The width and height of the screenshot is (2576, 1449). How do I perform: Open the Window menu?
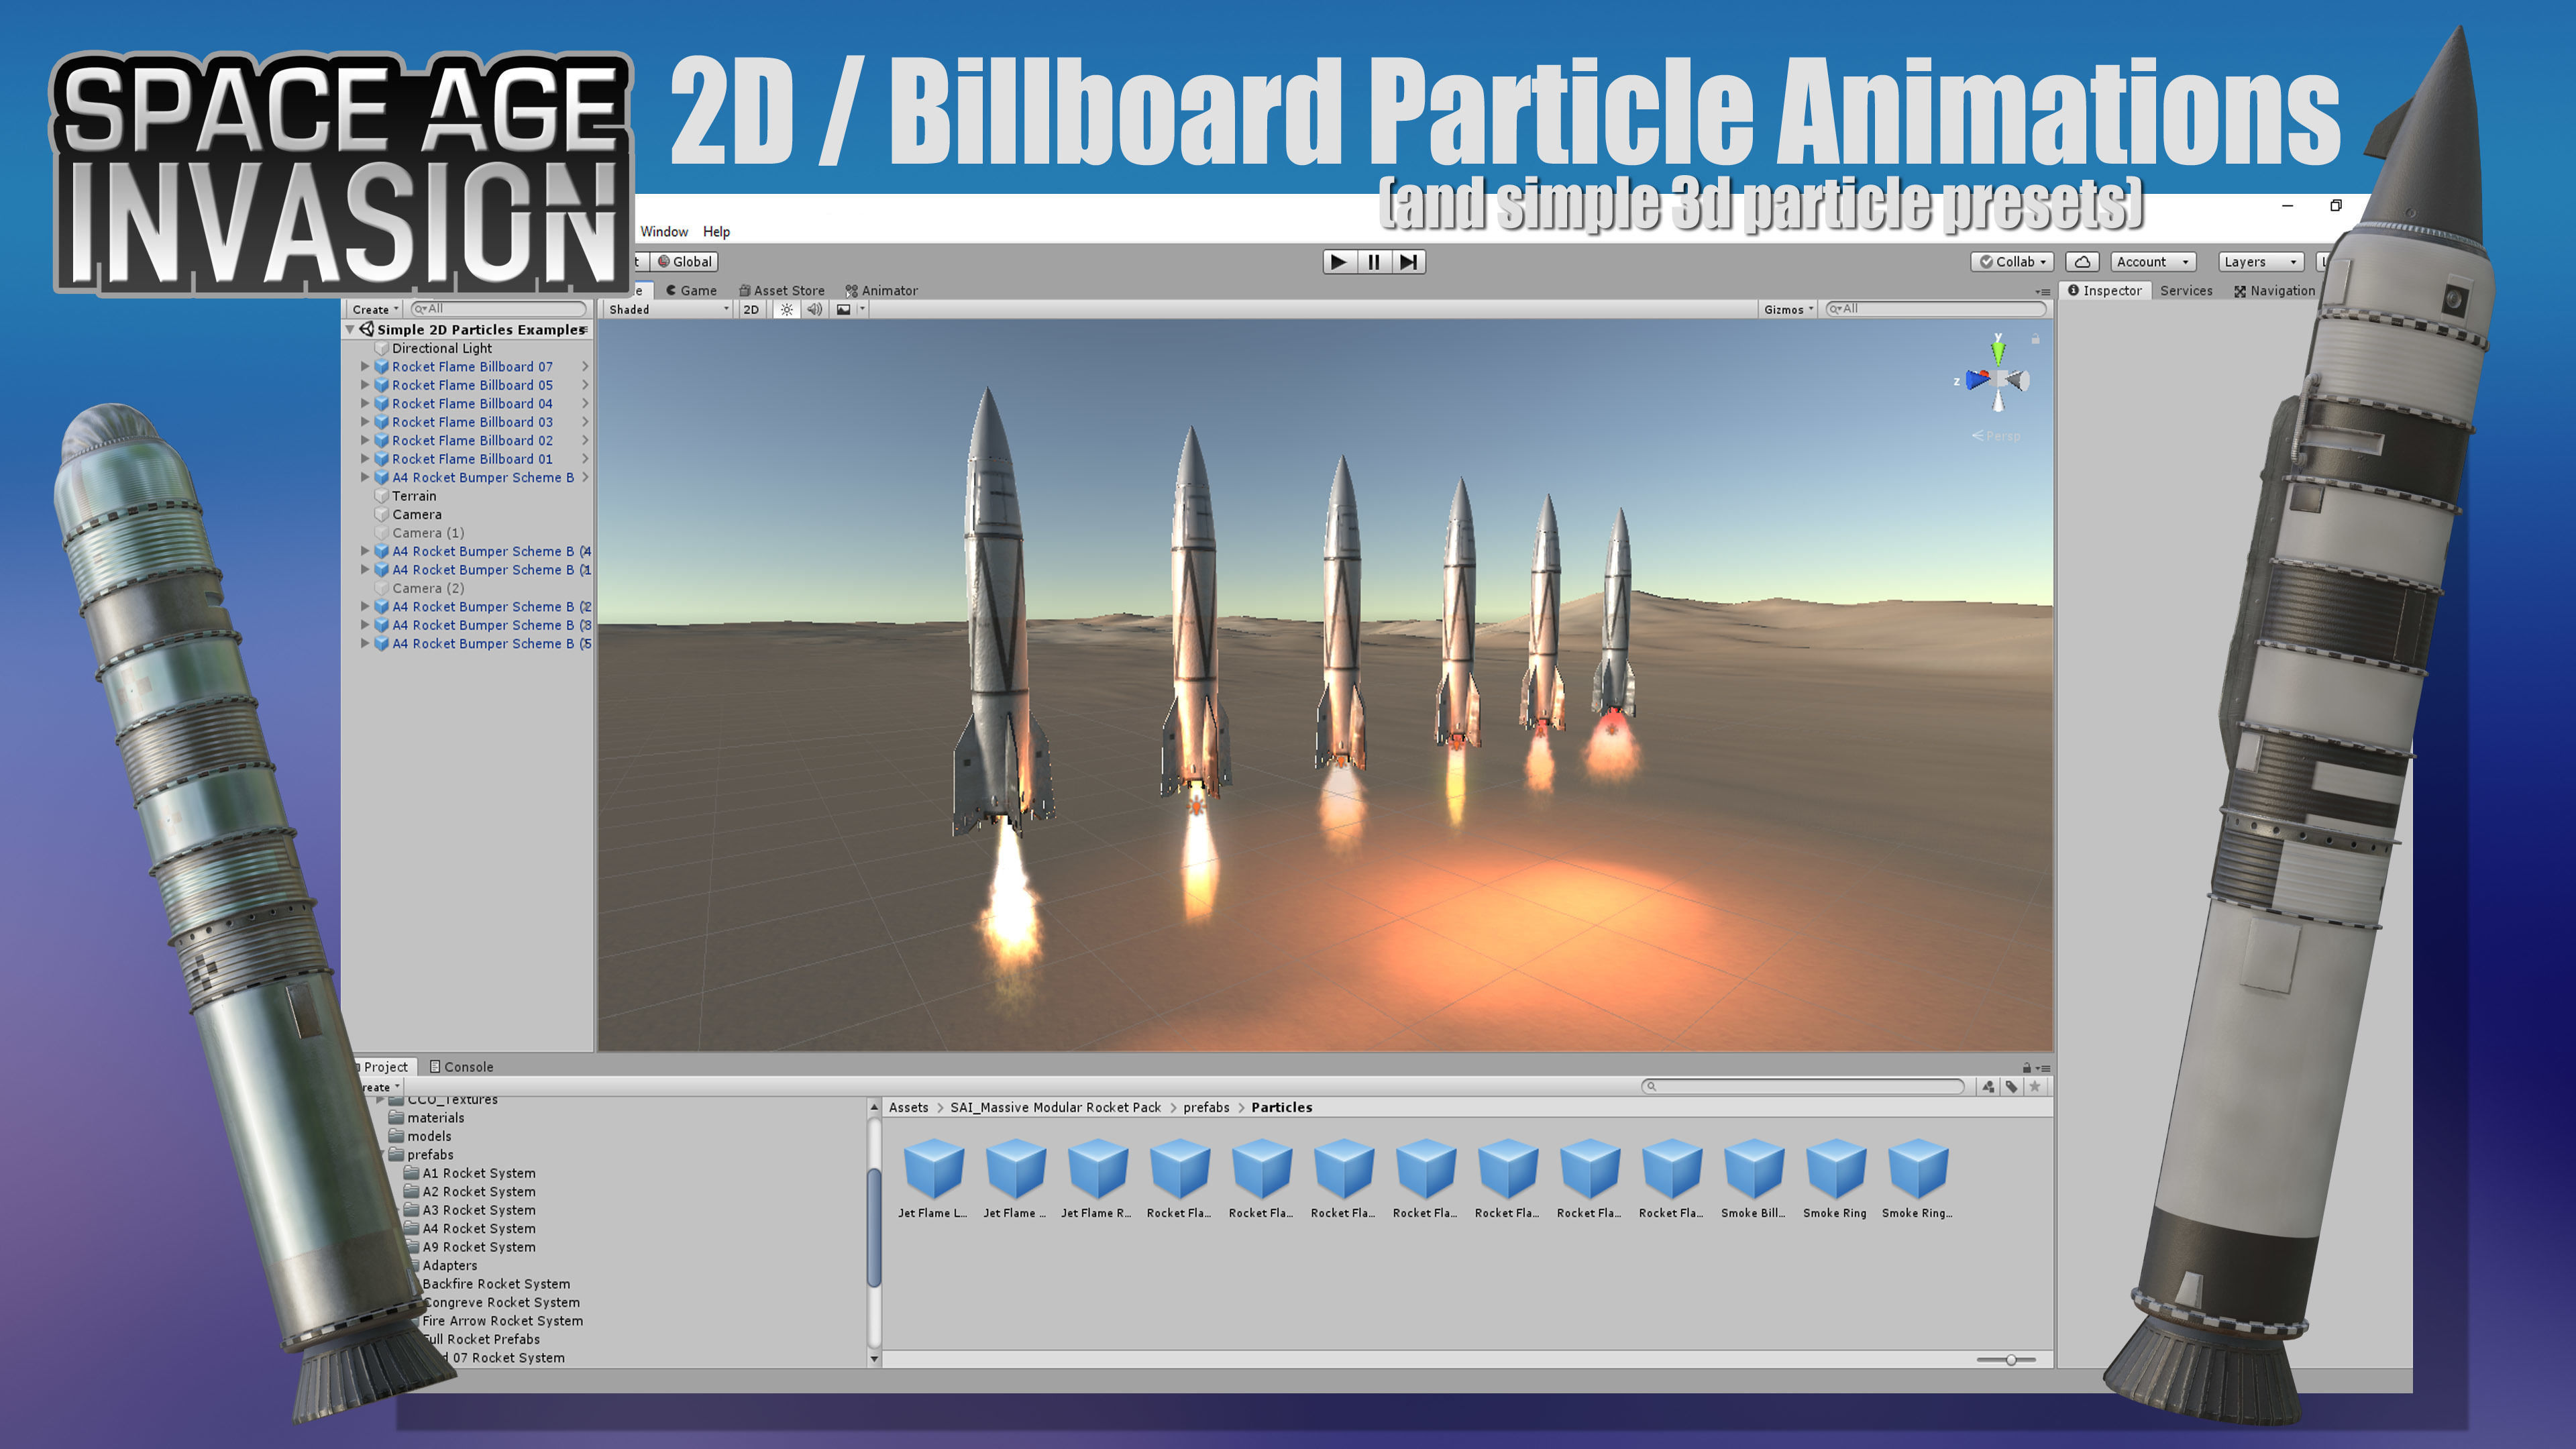[664, 232]
